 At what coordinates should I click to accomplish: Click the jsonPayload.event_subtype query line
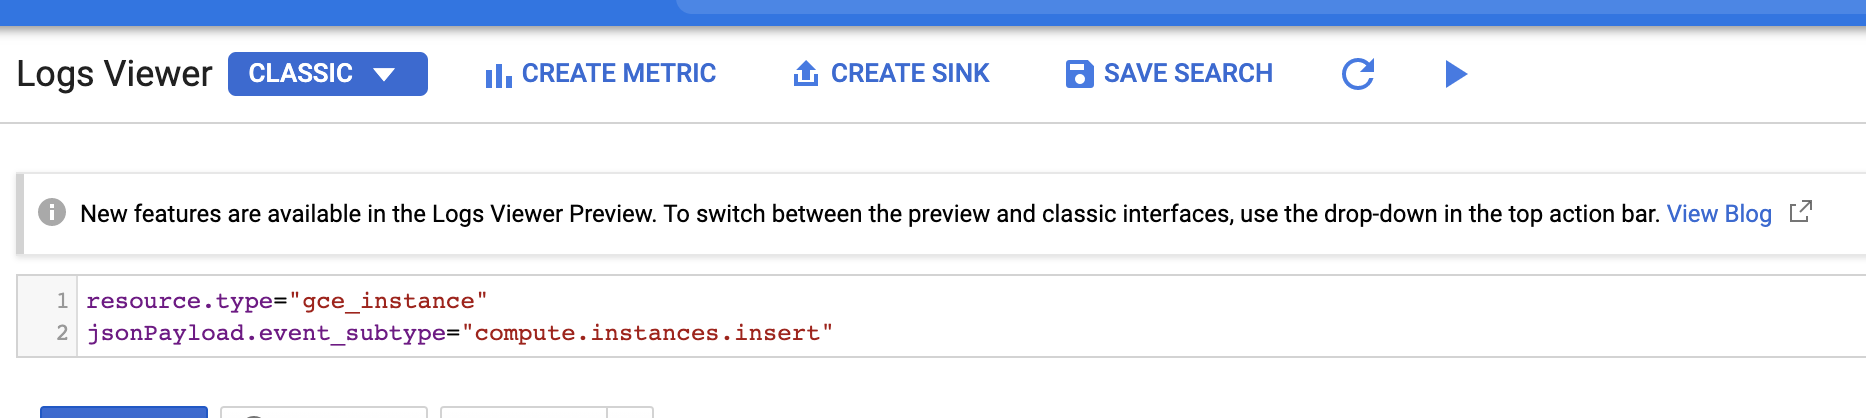pyautogui.click(x=266, y=333)
